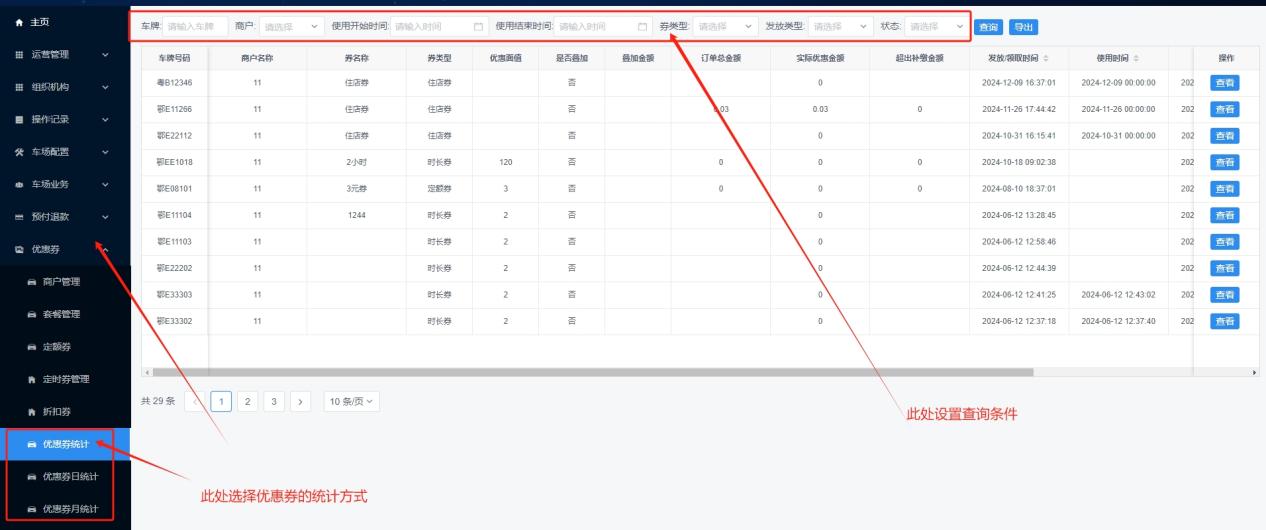Click calendar icon in 使用开始时间 field
Screen dimensions: 1266x530
click(478, 26)
